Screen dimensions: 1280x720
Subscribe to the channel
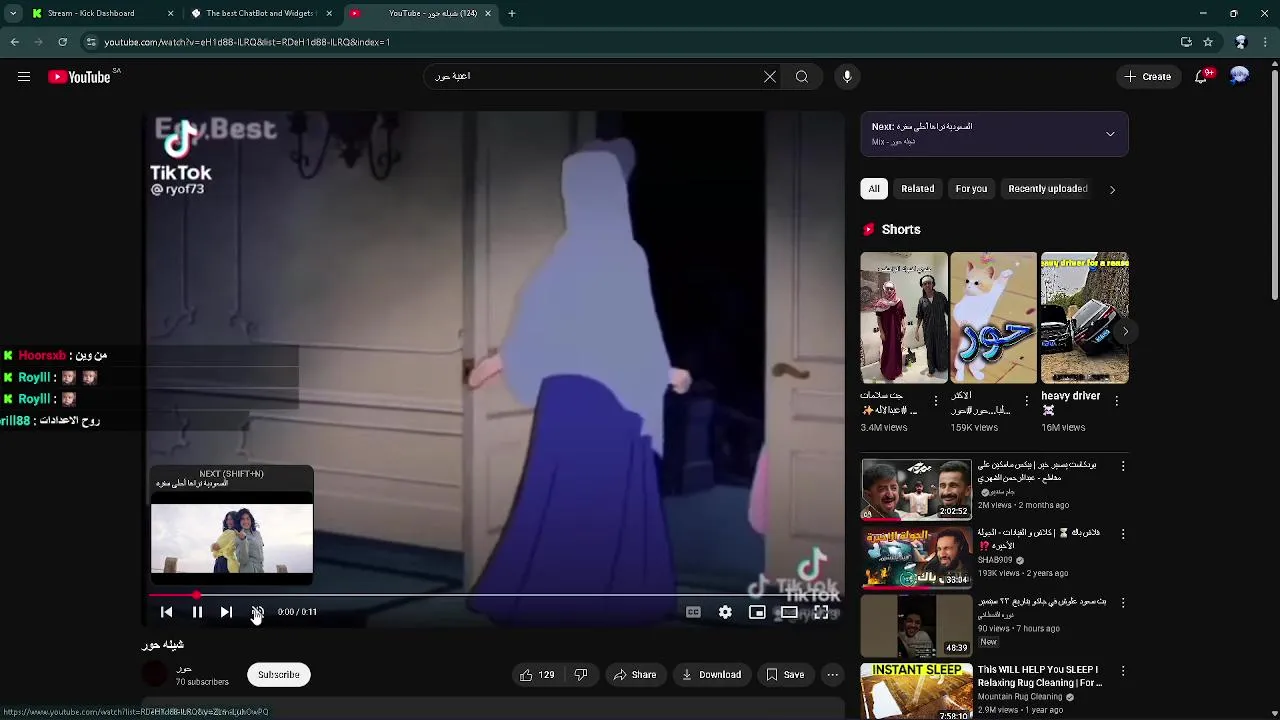click(x=279, y=675)
